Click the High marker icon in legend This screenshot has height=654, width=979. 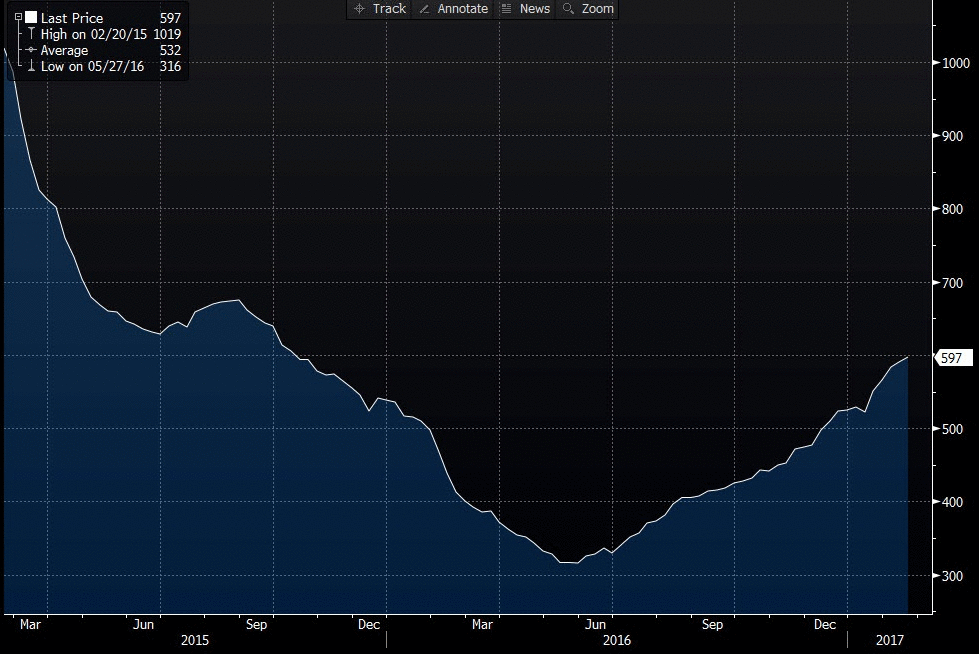32,34
